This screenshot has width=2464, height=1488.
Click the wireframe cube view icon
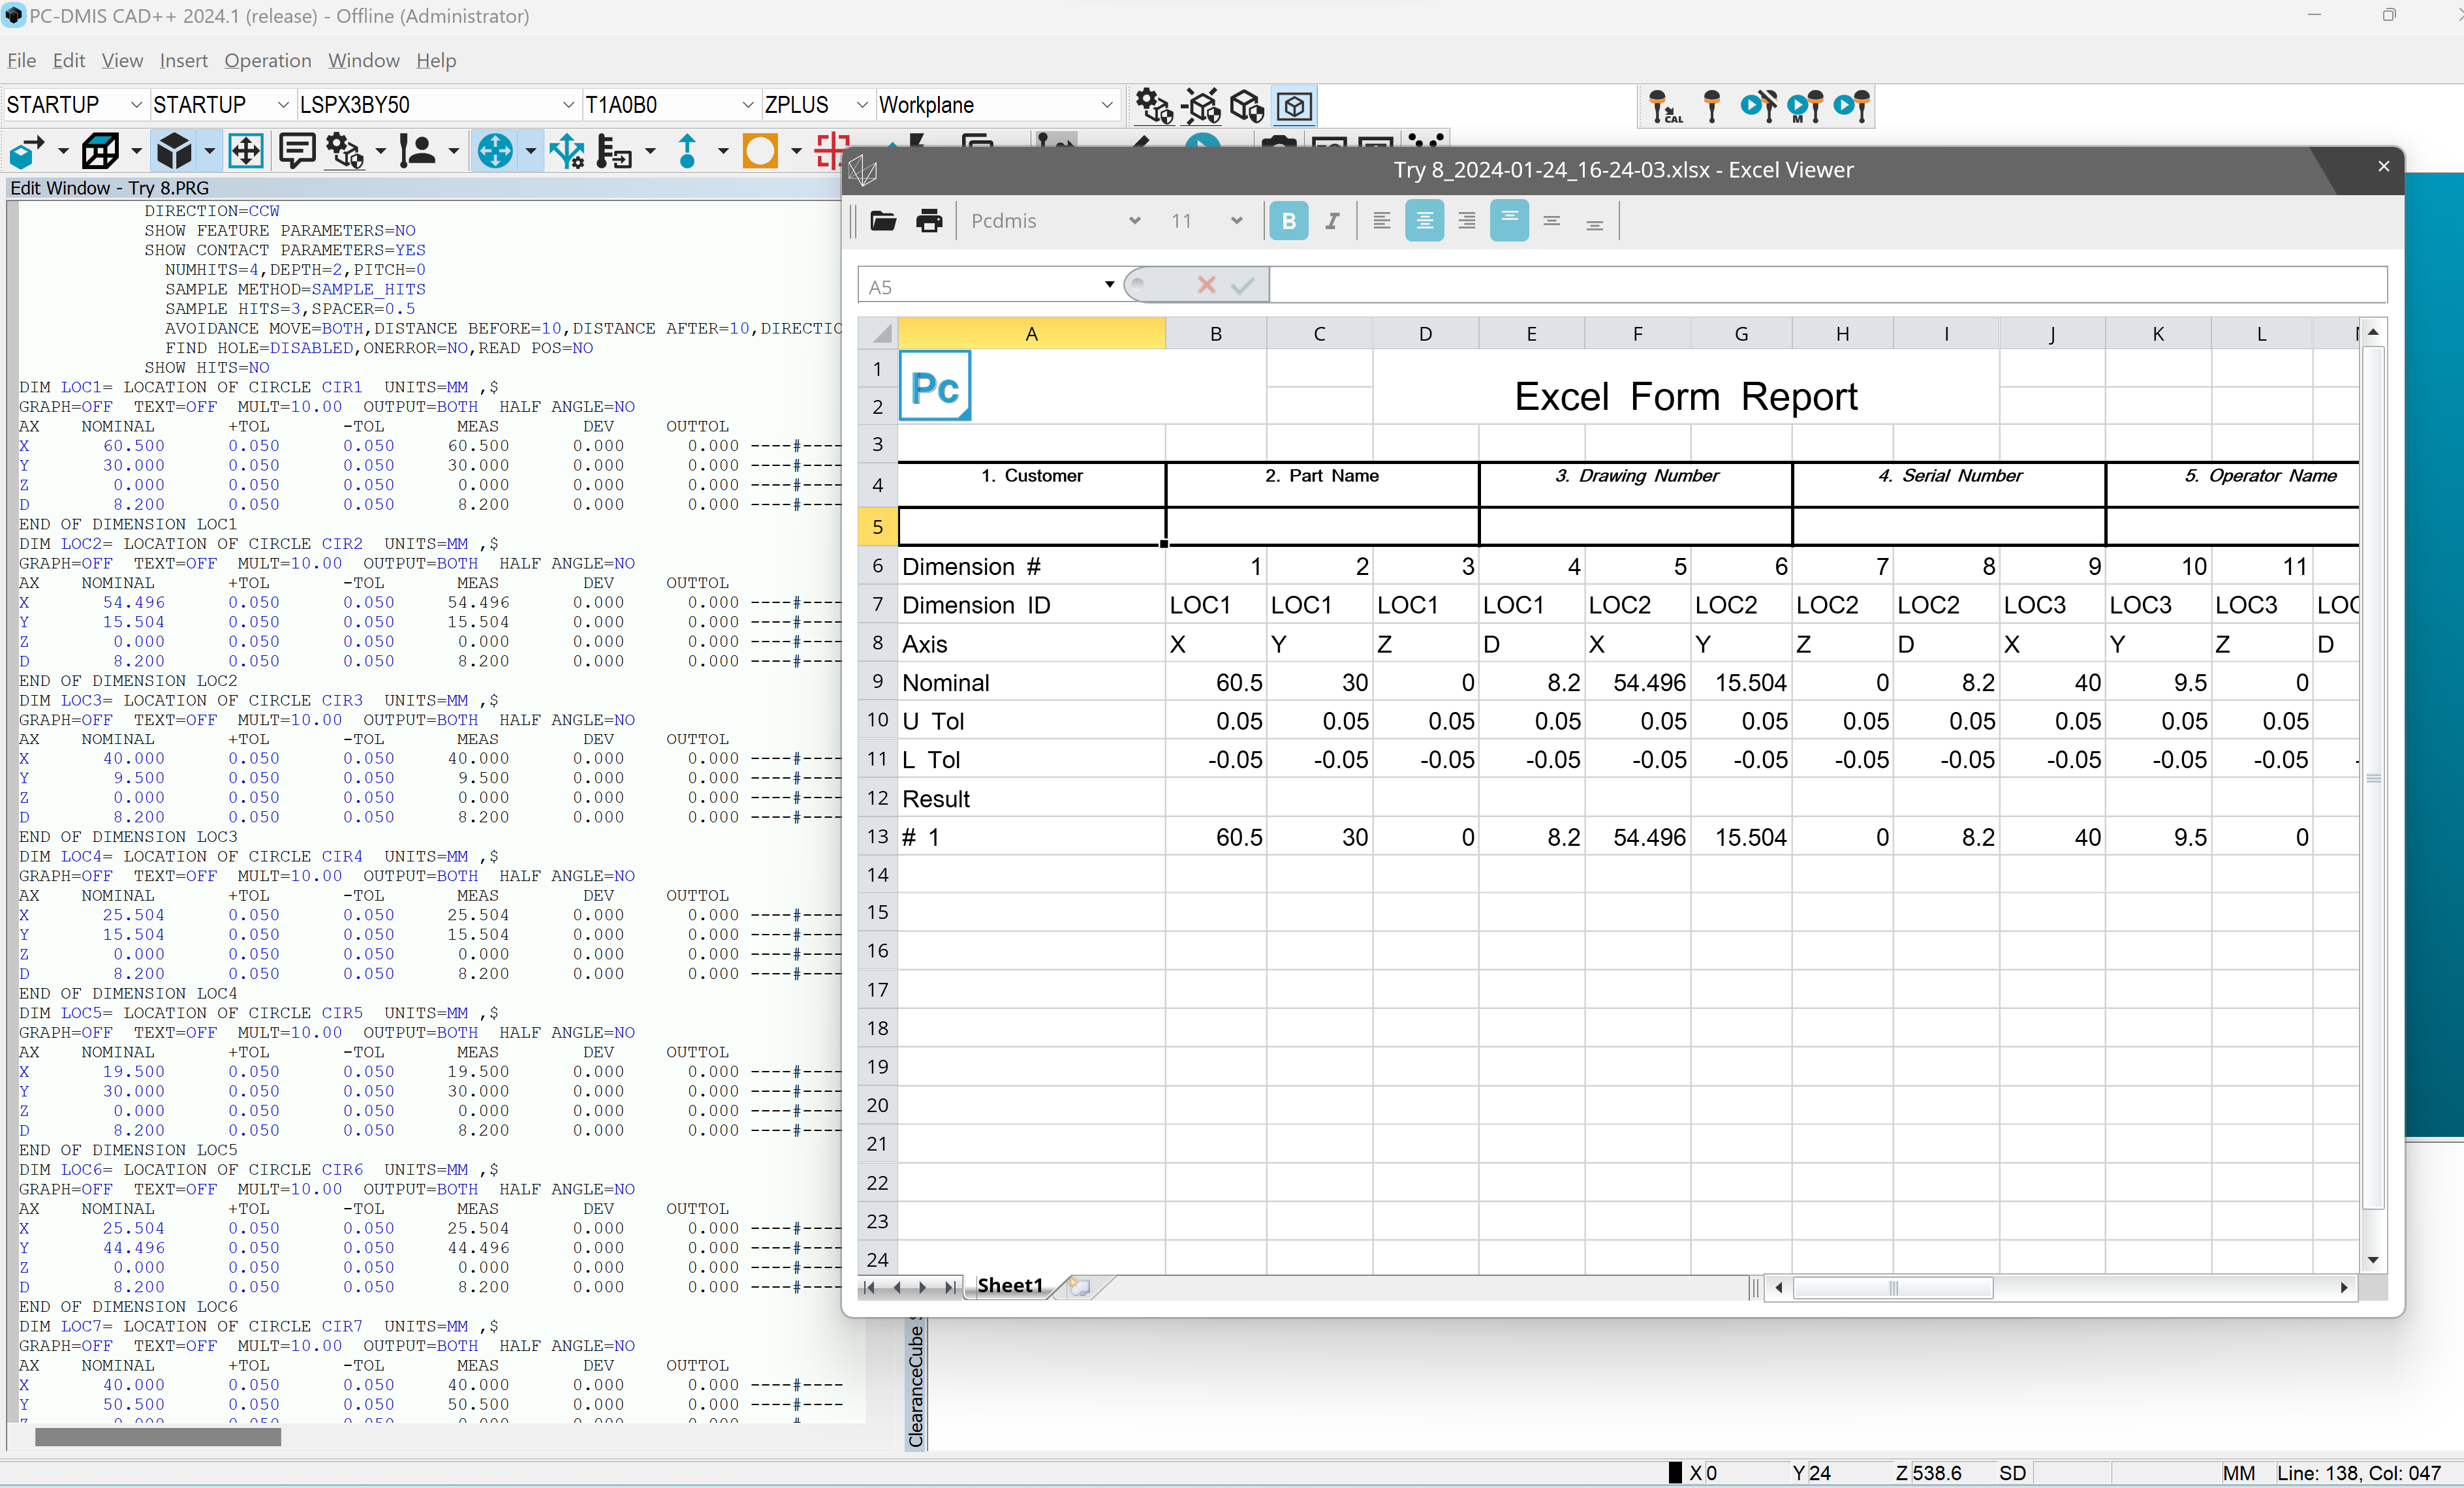point(100,152)
